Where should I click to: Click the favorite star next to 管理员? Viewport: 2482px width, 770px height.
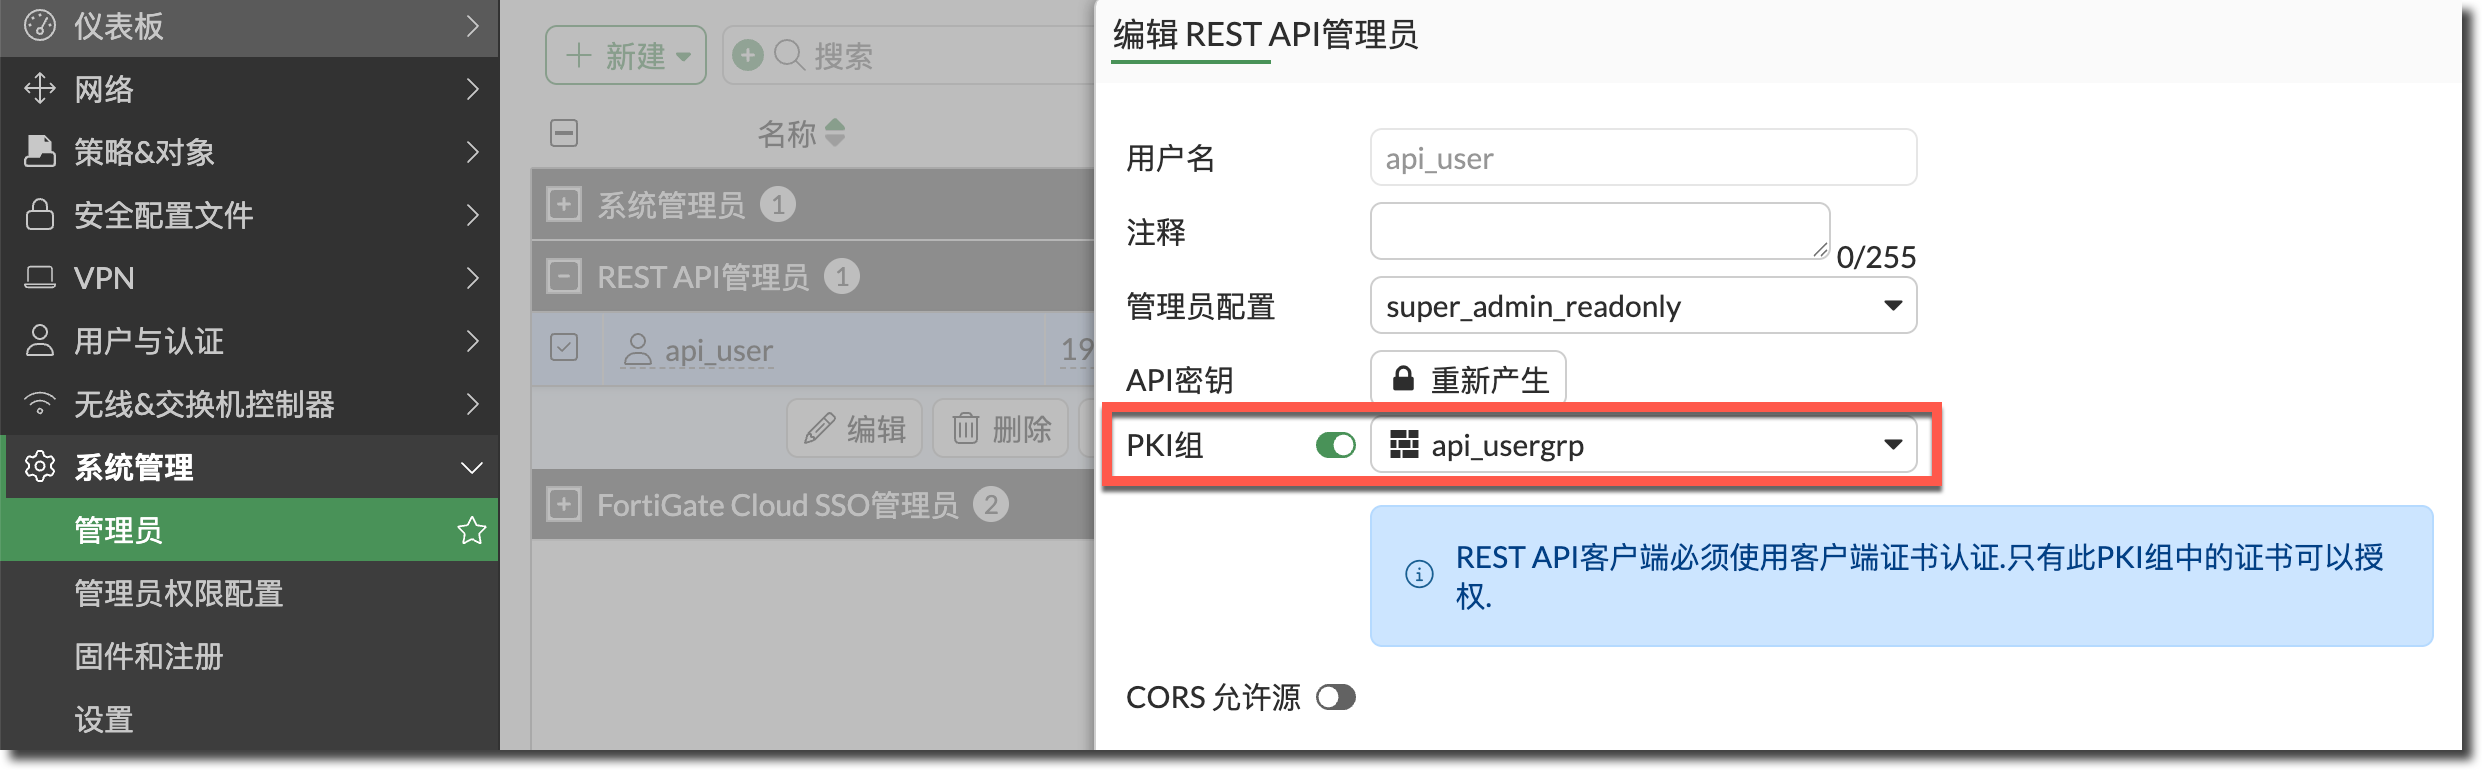point(471,530)
